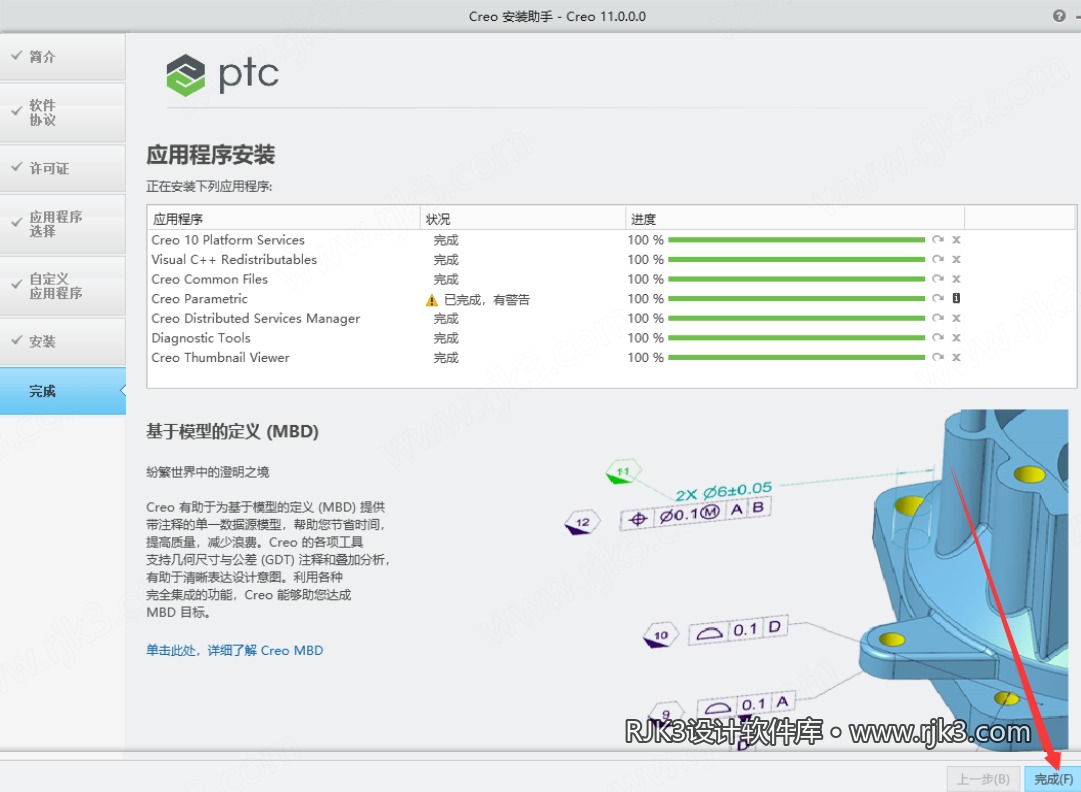Click the retry icon for Creo Parametric
Image resolution: width=1081 pixels, height=792 pixels.
(x=938, y=298)
